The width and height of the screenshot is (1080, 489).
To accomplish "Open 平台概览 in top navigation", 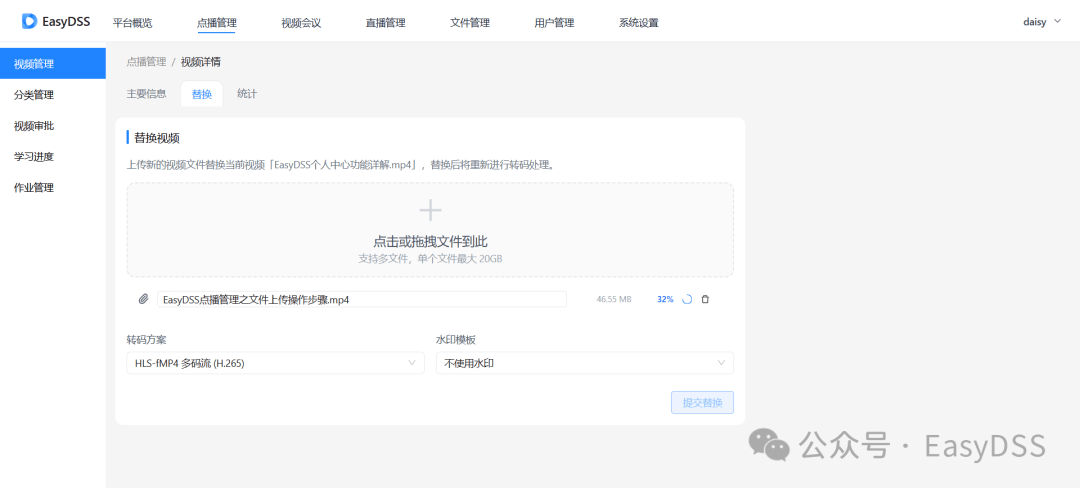I will 132,23.
